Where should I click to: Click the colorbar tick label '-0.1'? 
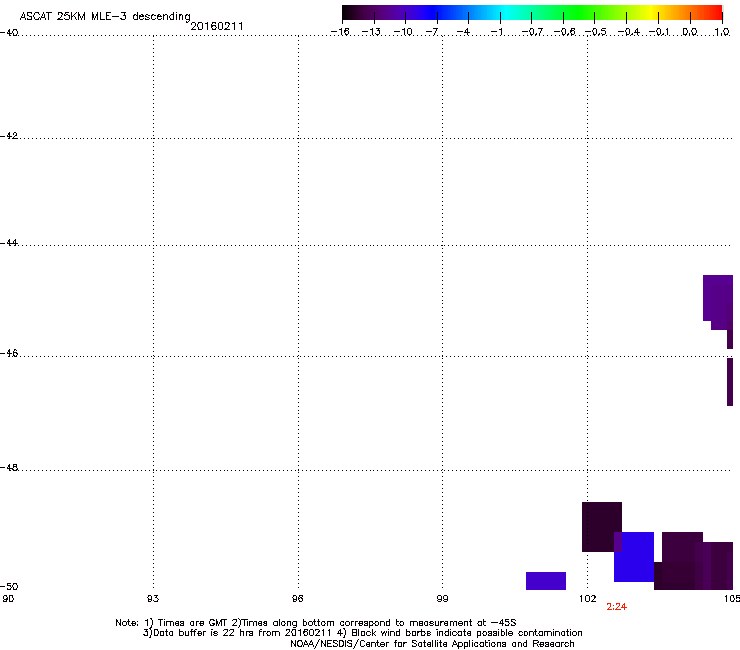pyautogui.click(x=659, y=32)
